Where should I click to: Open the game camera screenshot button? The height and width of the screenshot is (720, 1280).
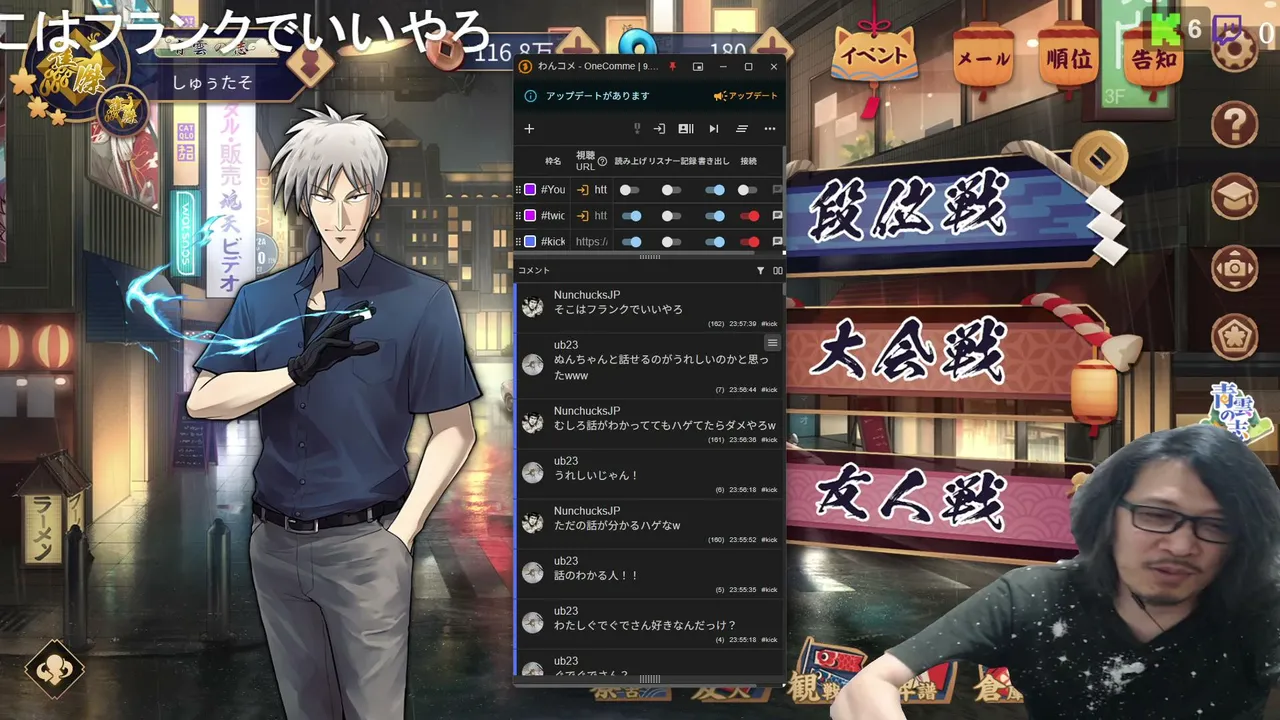[x=1235, y=267]
